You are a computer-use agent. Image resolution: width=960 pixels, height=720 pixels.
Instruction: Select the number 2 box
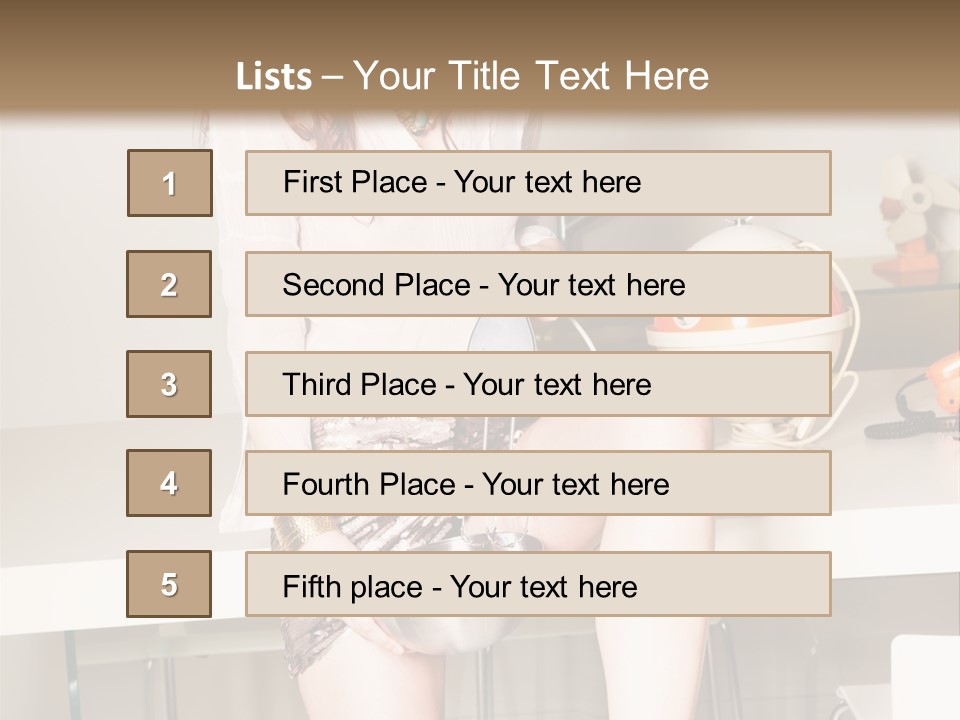click(169, 284)
